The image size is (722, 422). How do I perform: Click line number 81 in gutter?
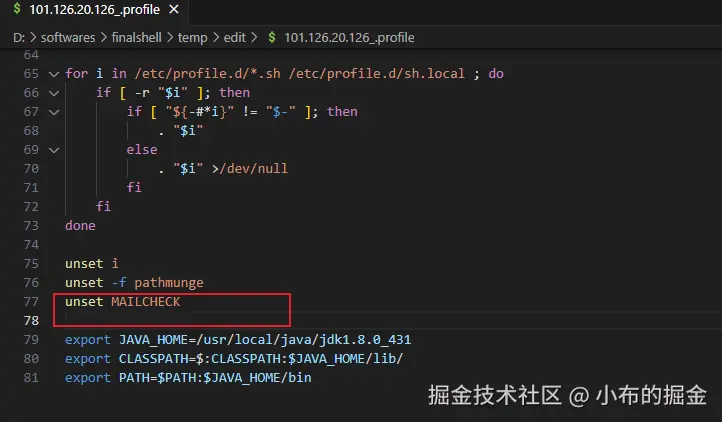point(31,378)
